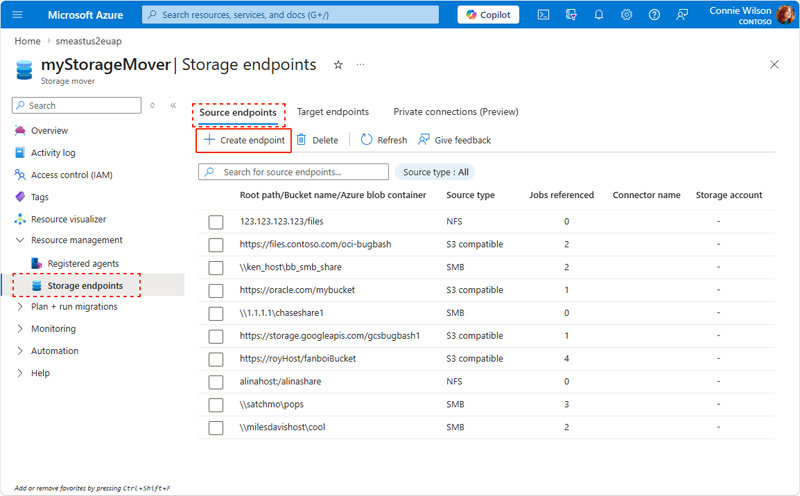
Task: Open the notifications bell
Action: [598, 15]
